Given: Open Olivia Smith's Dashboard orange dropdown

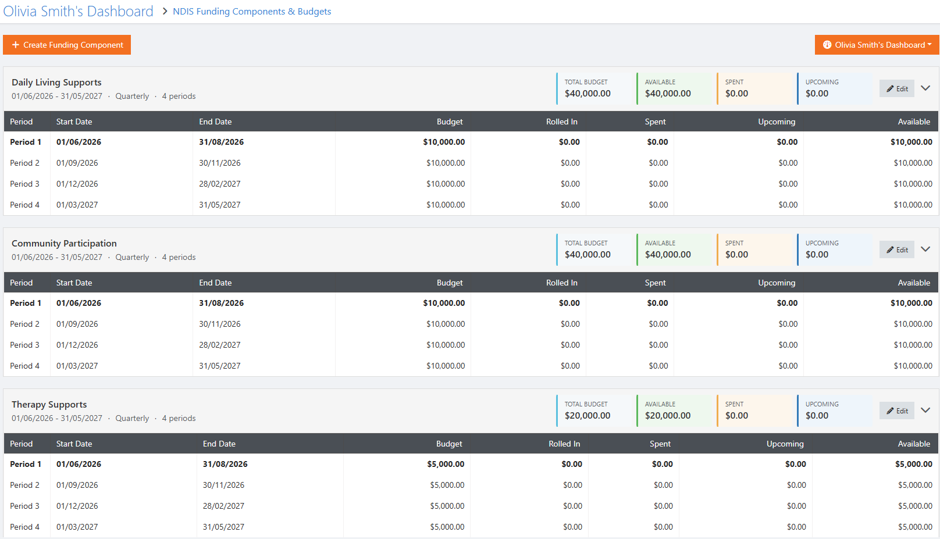Looking at the screenshot, I should pos(876,45).
